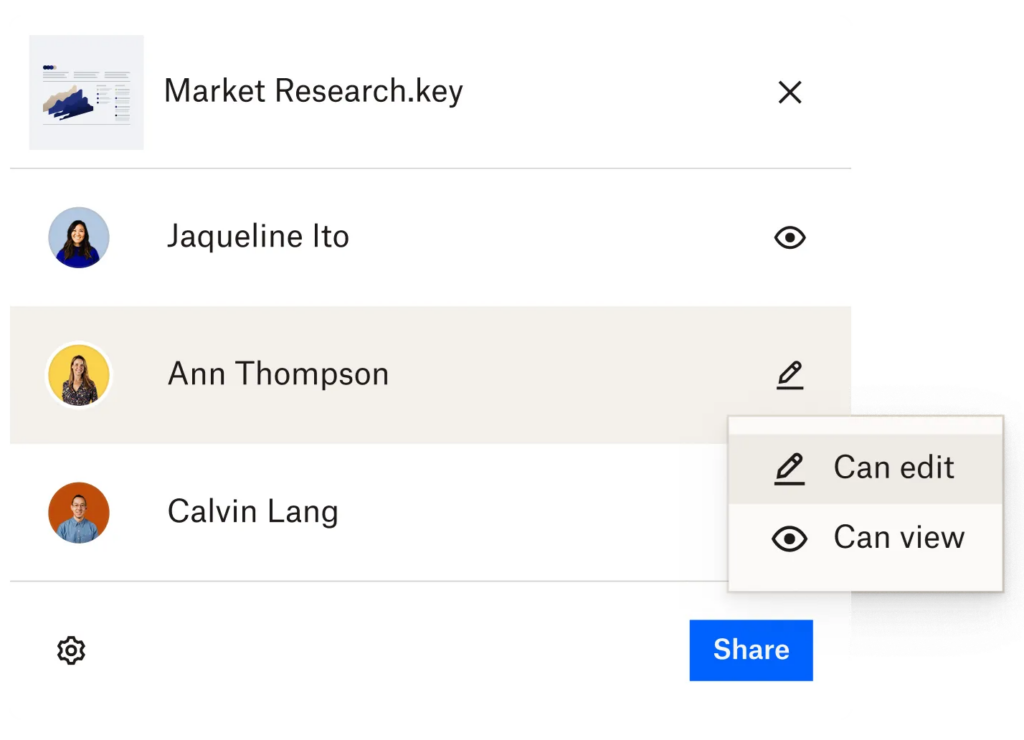Open the Market Research.key file thumbnail
Viewport: 1024px width, 740px height.
86,92
